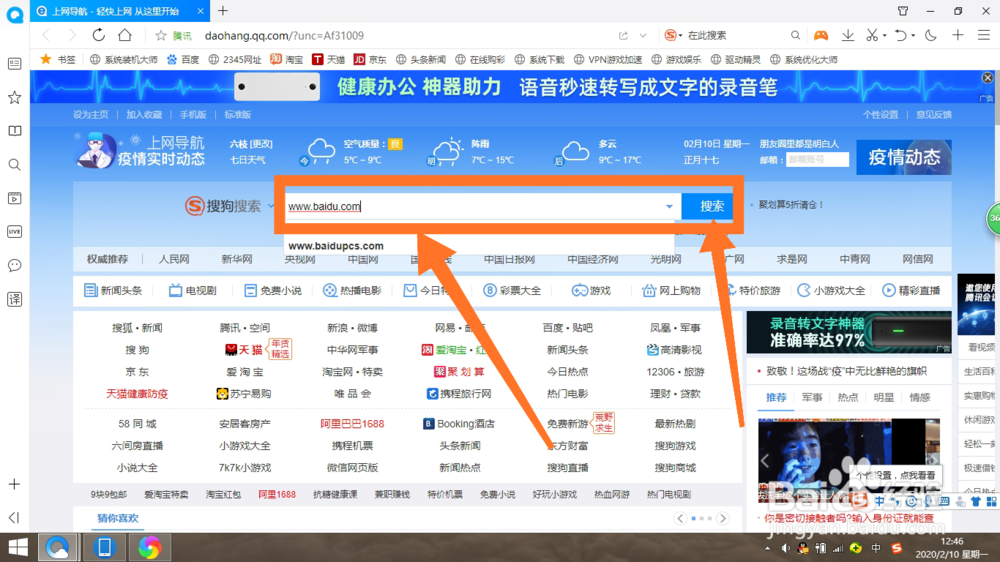Screen dimensions: 1000x562
Task: Switch to the 热点 news tab
Action: (x=848, y=397)
